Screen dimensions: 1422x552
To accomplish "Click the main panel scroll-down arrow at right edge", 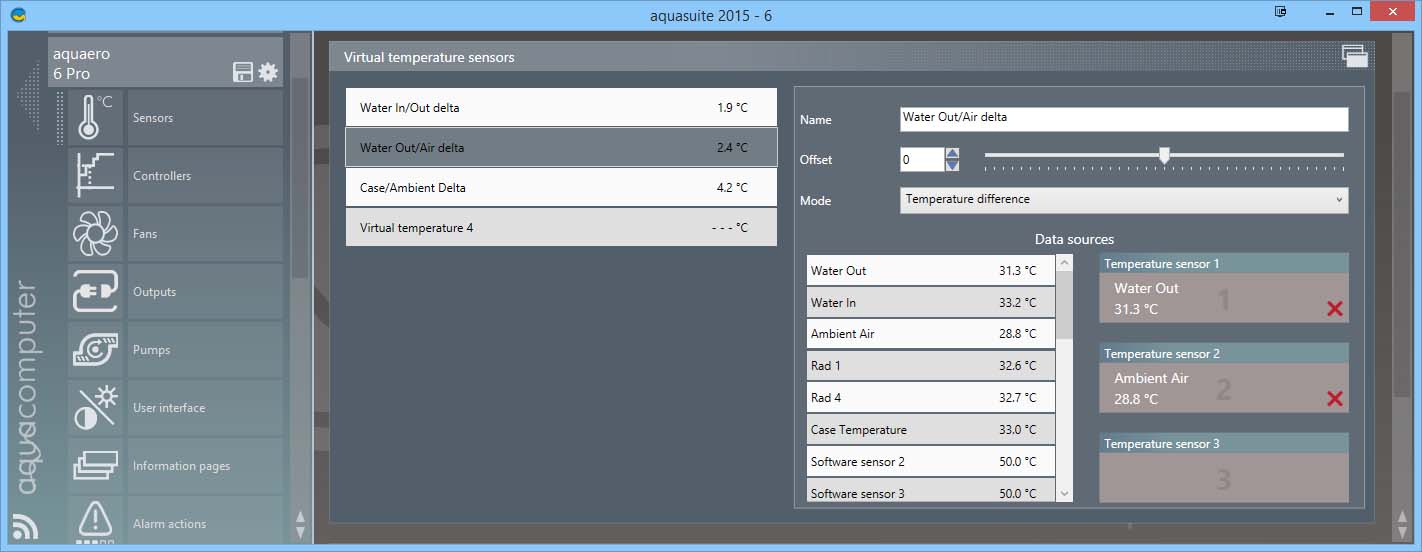I will [x=1402, y=532].
